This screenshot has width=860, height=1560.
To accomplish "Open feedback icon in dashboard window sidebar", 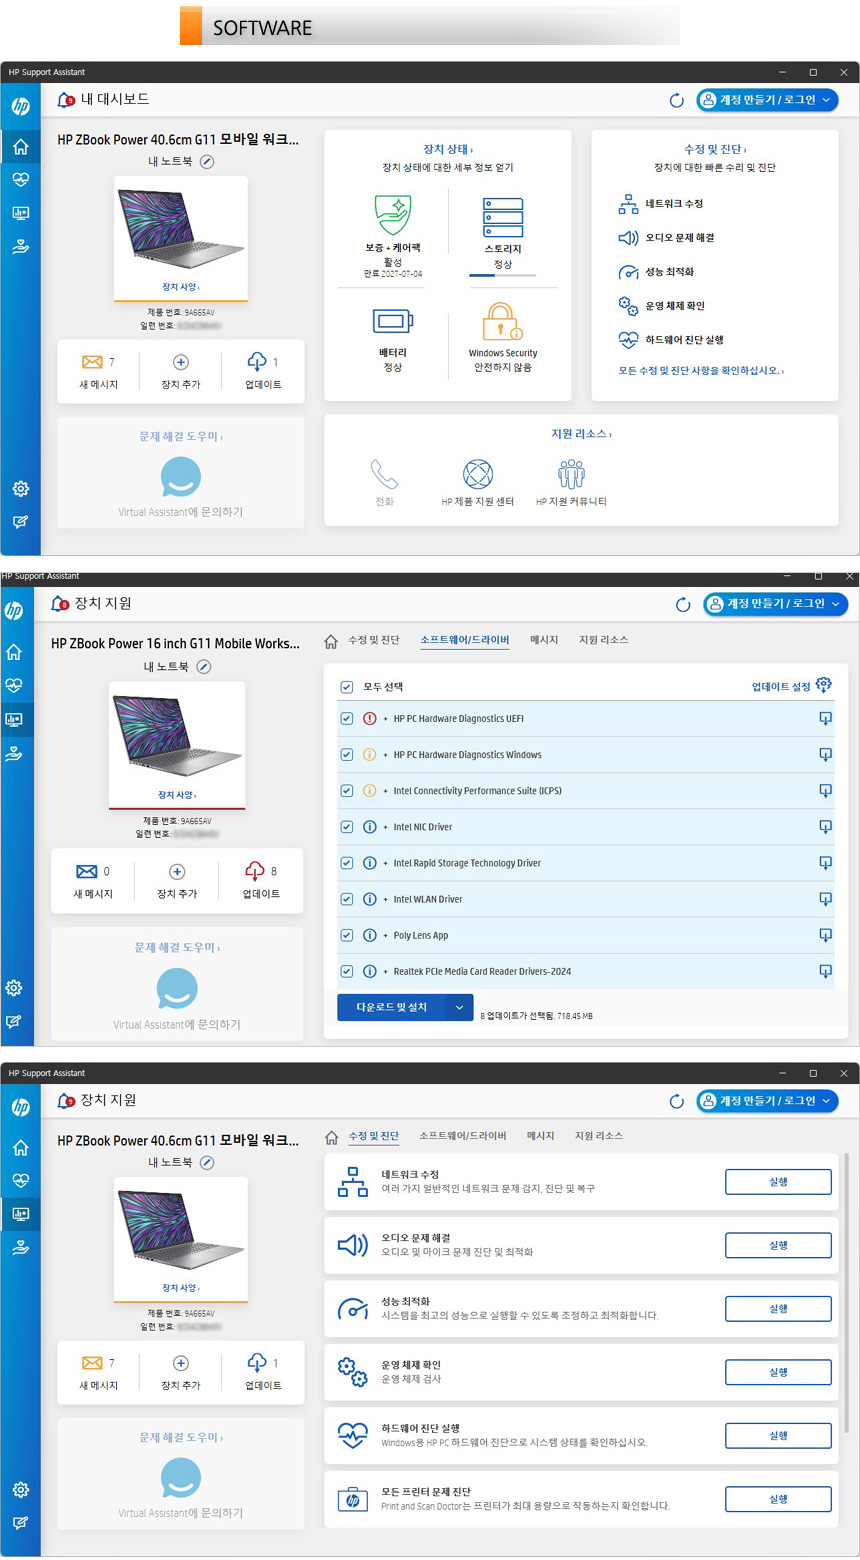I will [x=20, y=522].
